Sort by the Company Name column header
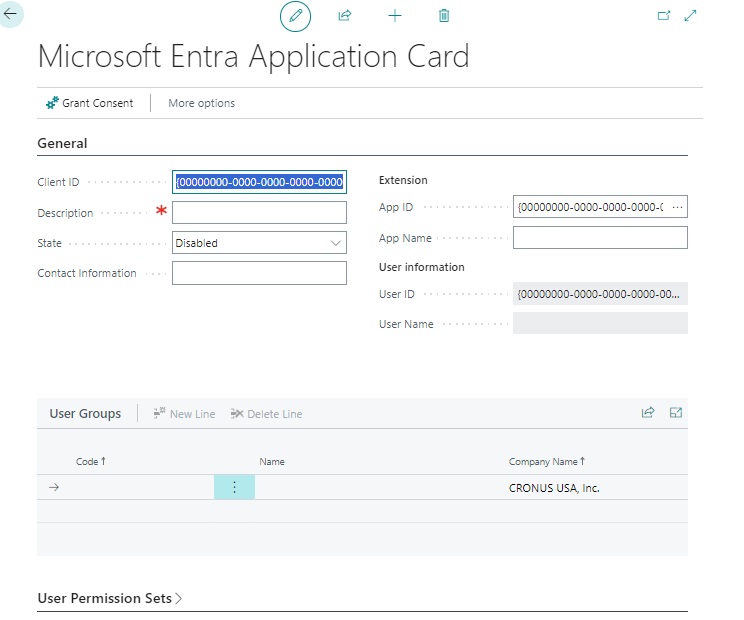 point(547,461)
